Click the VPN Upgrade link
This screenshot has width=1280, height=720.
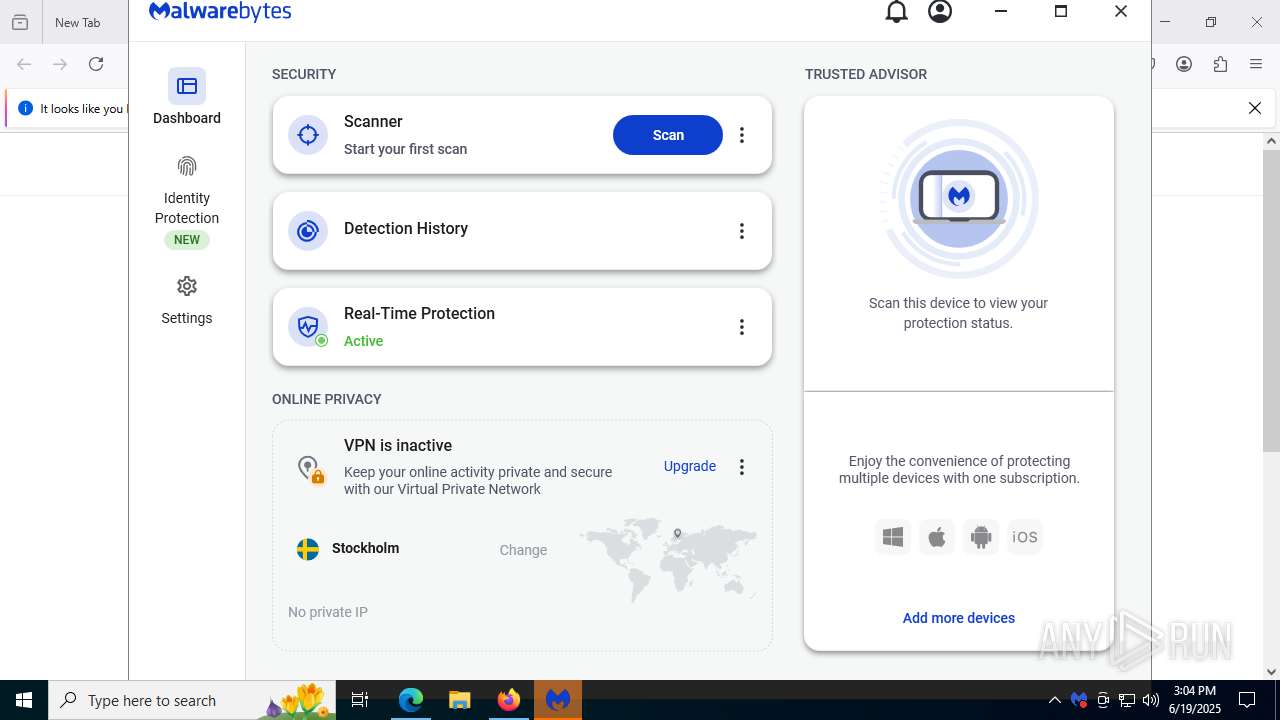tap(690, 466)
